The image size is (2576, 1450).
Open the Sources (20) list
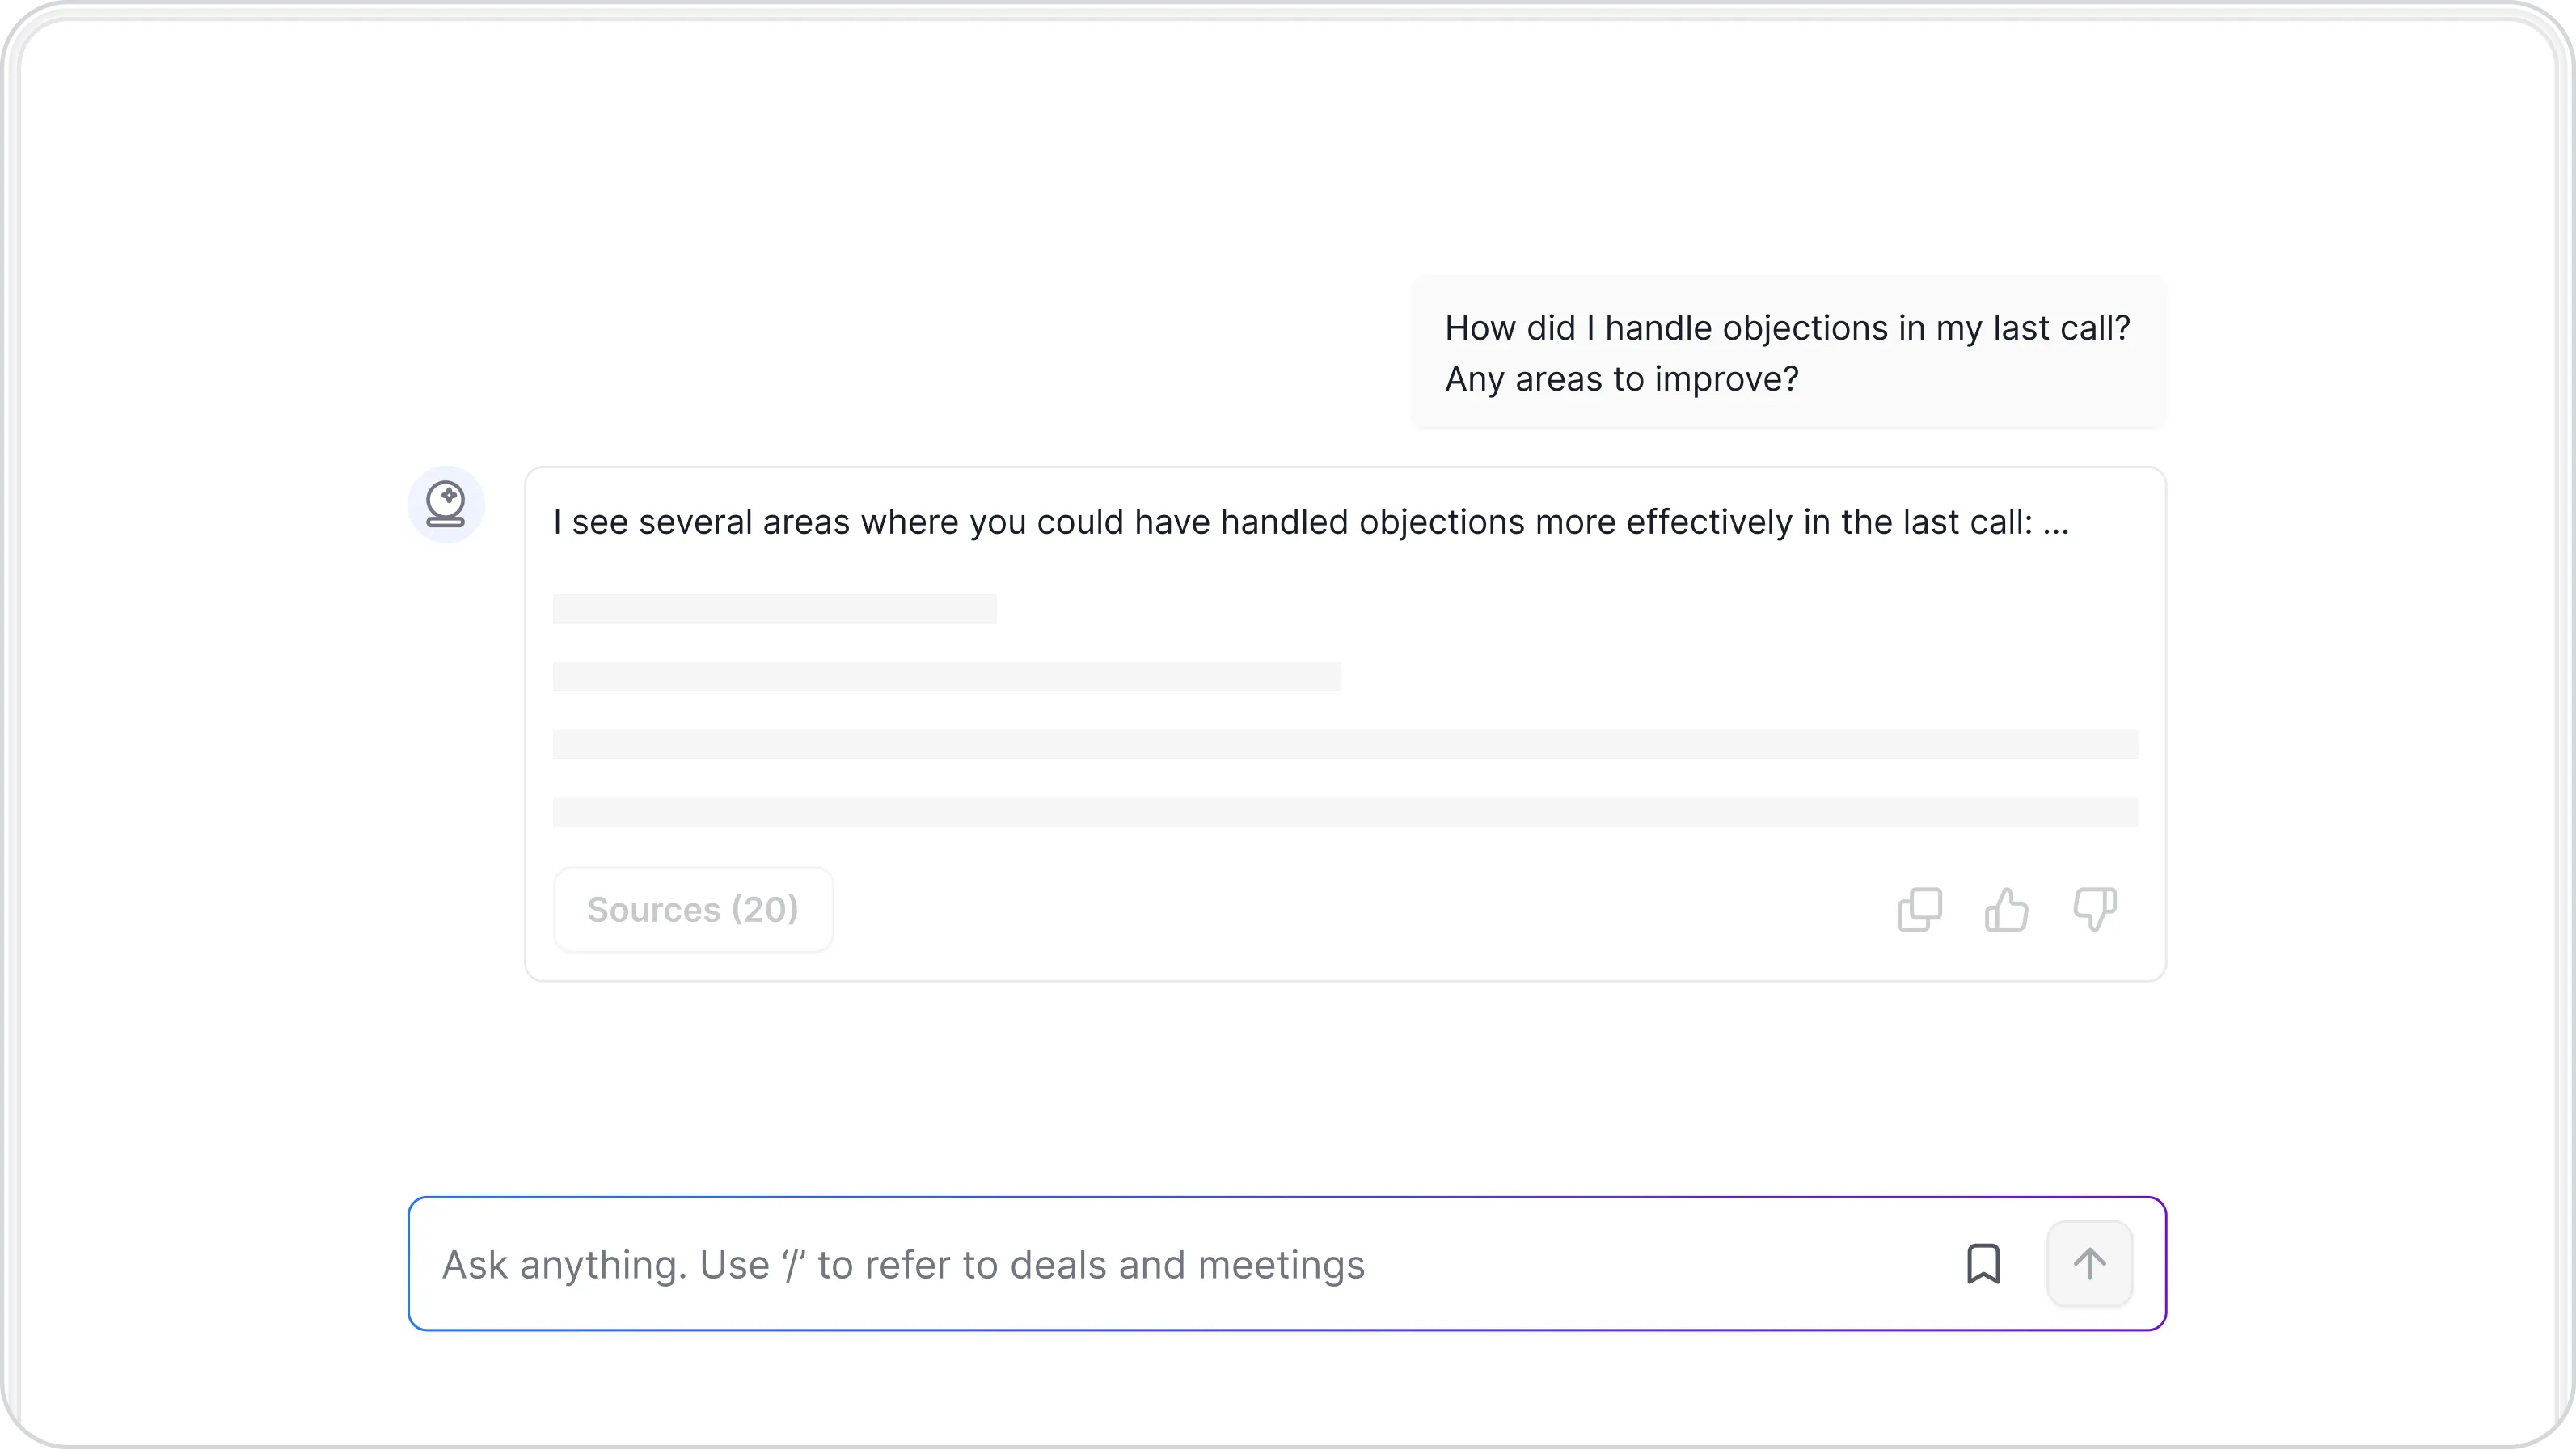click(x=693, y=910)
